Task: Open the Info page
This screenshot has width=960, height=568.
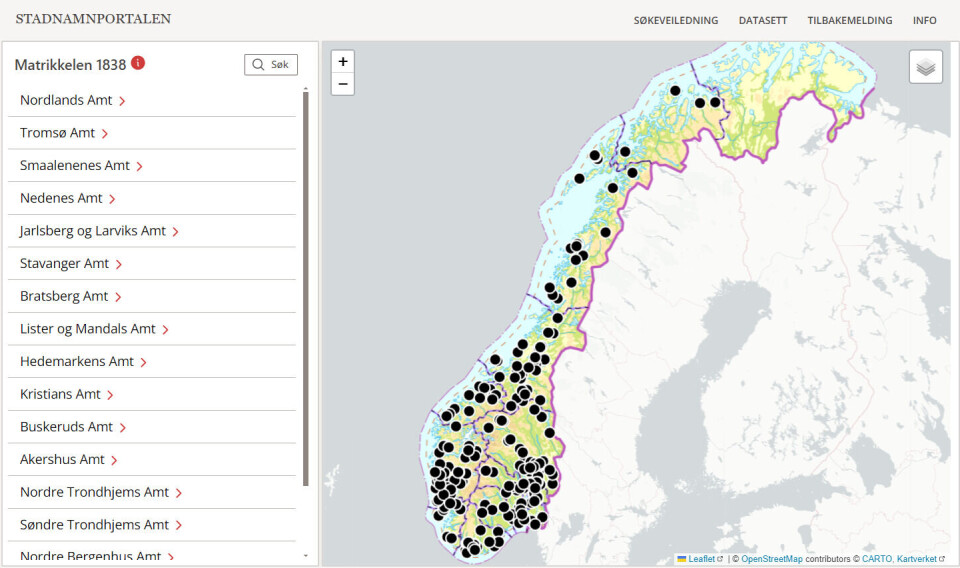Action: tap(924, 20)
